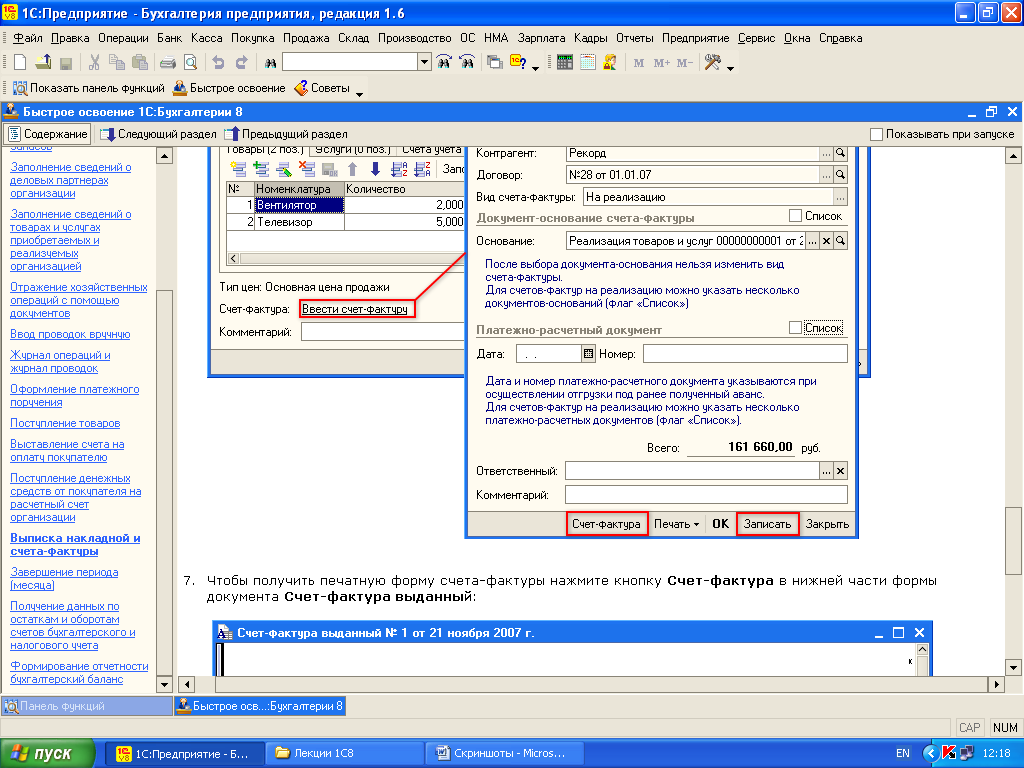
Task: Click the ellipsis selector for the Договор field
Action: tap(826, 175)
